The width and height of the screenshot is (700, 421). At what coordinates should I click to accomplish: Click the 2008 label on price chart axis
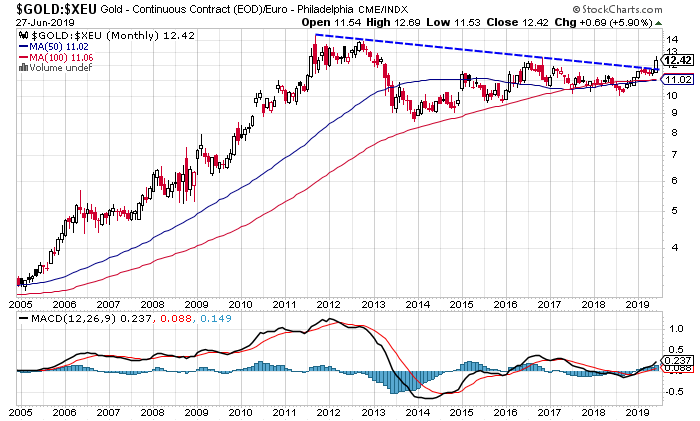[152, 302]
